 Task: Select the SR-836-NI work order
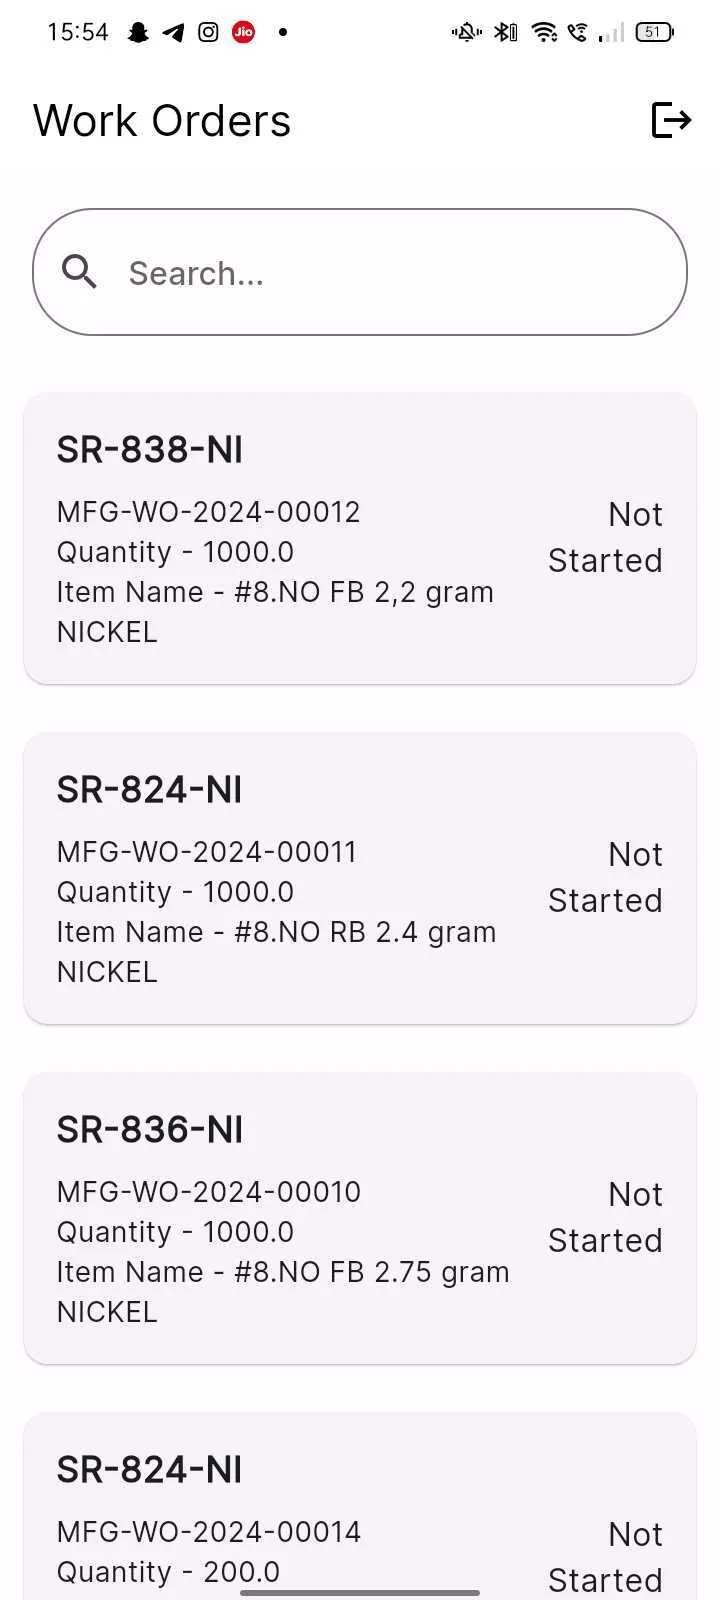(359, 1218)
